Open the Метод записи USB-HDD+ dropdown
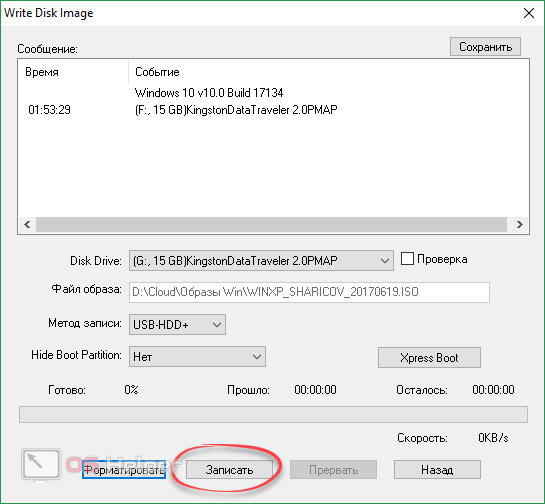The width and height of the screenshot is (545, 504). [177, 325]
